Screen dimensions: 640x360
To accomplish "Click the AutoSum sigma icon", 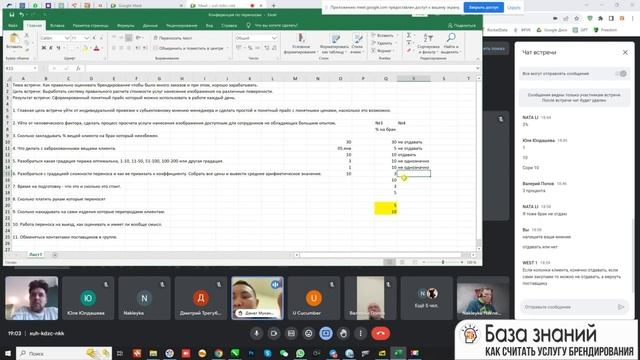I will click(x=409, y=36).
